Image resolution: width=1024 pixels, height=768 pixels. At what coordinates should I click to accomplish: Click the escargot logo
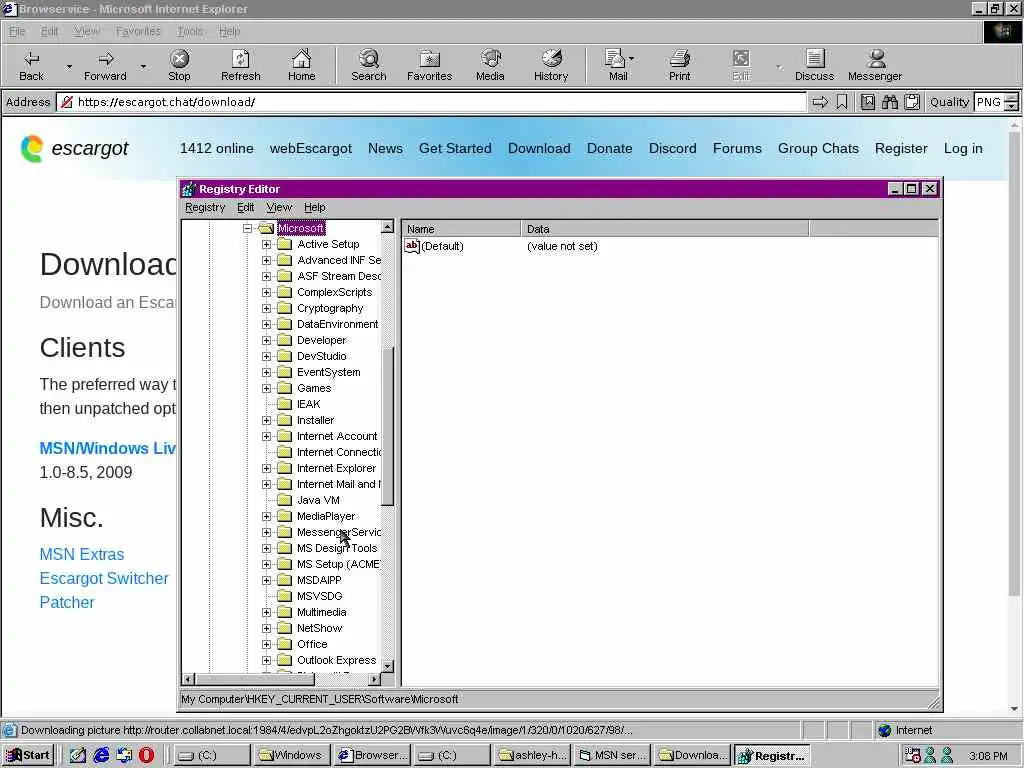(74, 148)
